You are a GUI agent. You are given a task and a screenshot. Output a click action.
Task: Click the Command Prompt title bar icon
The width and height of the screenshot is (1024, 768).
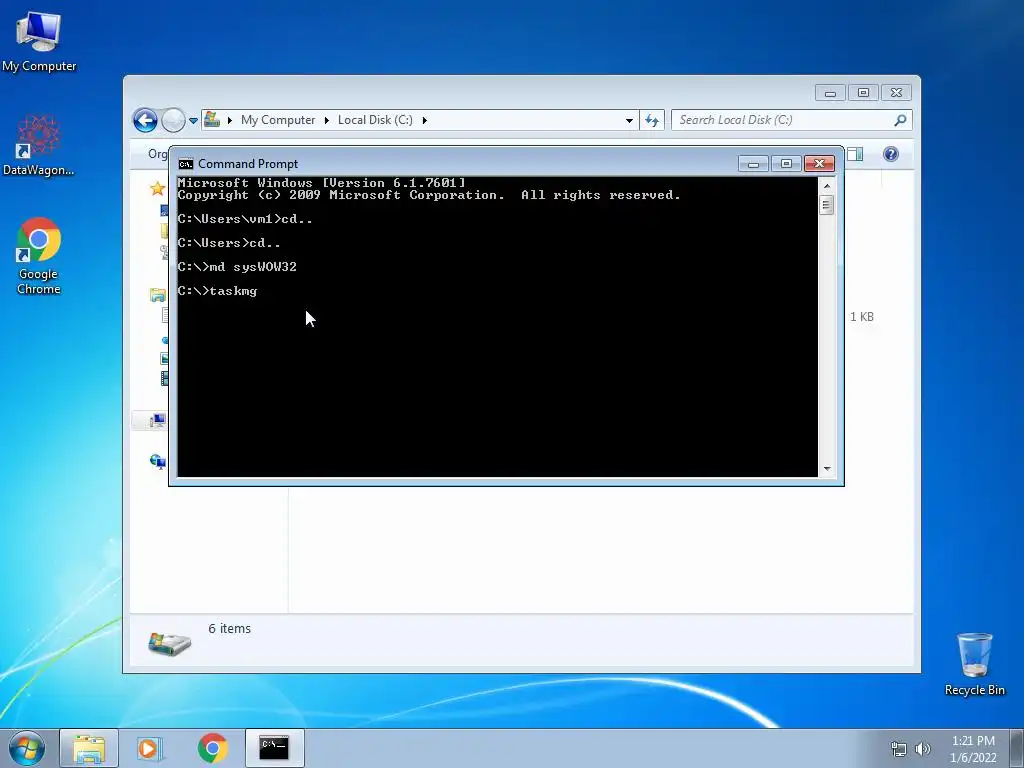[186, 164]
